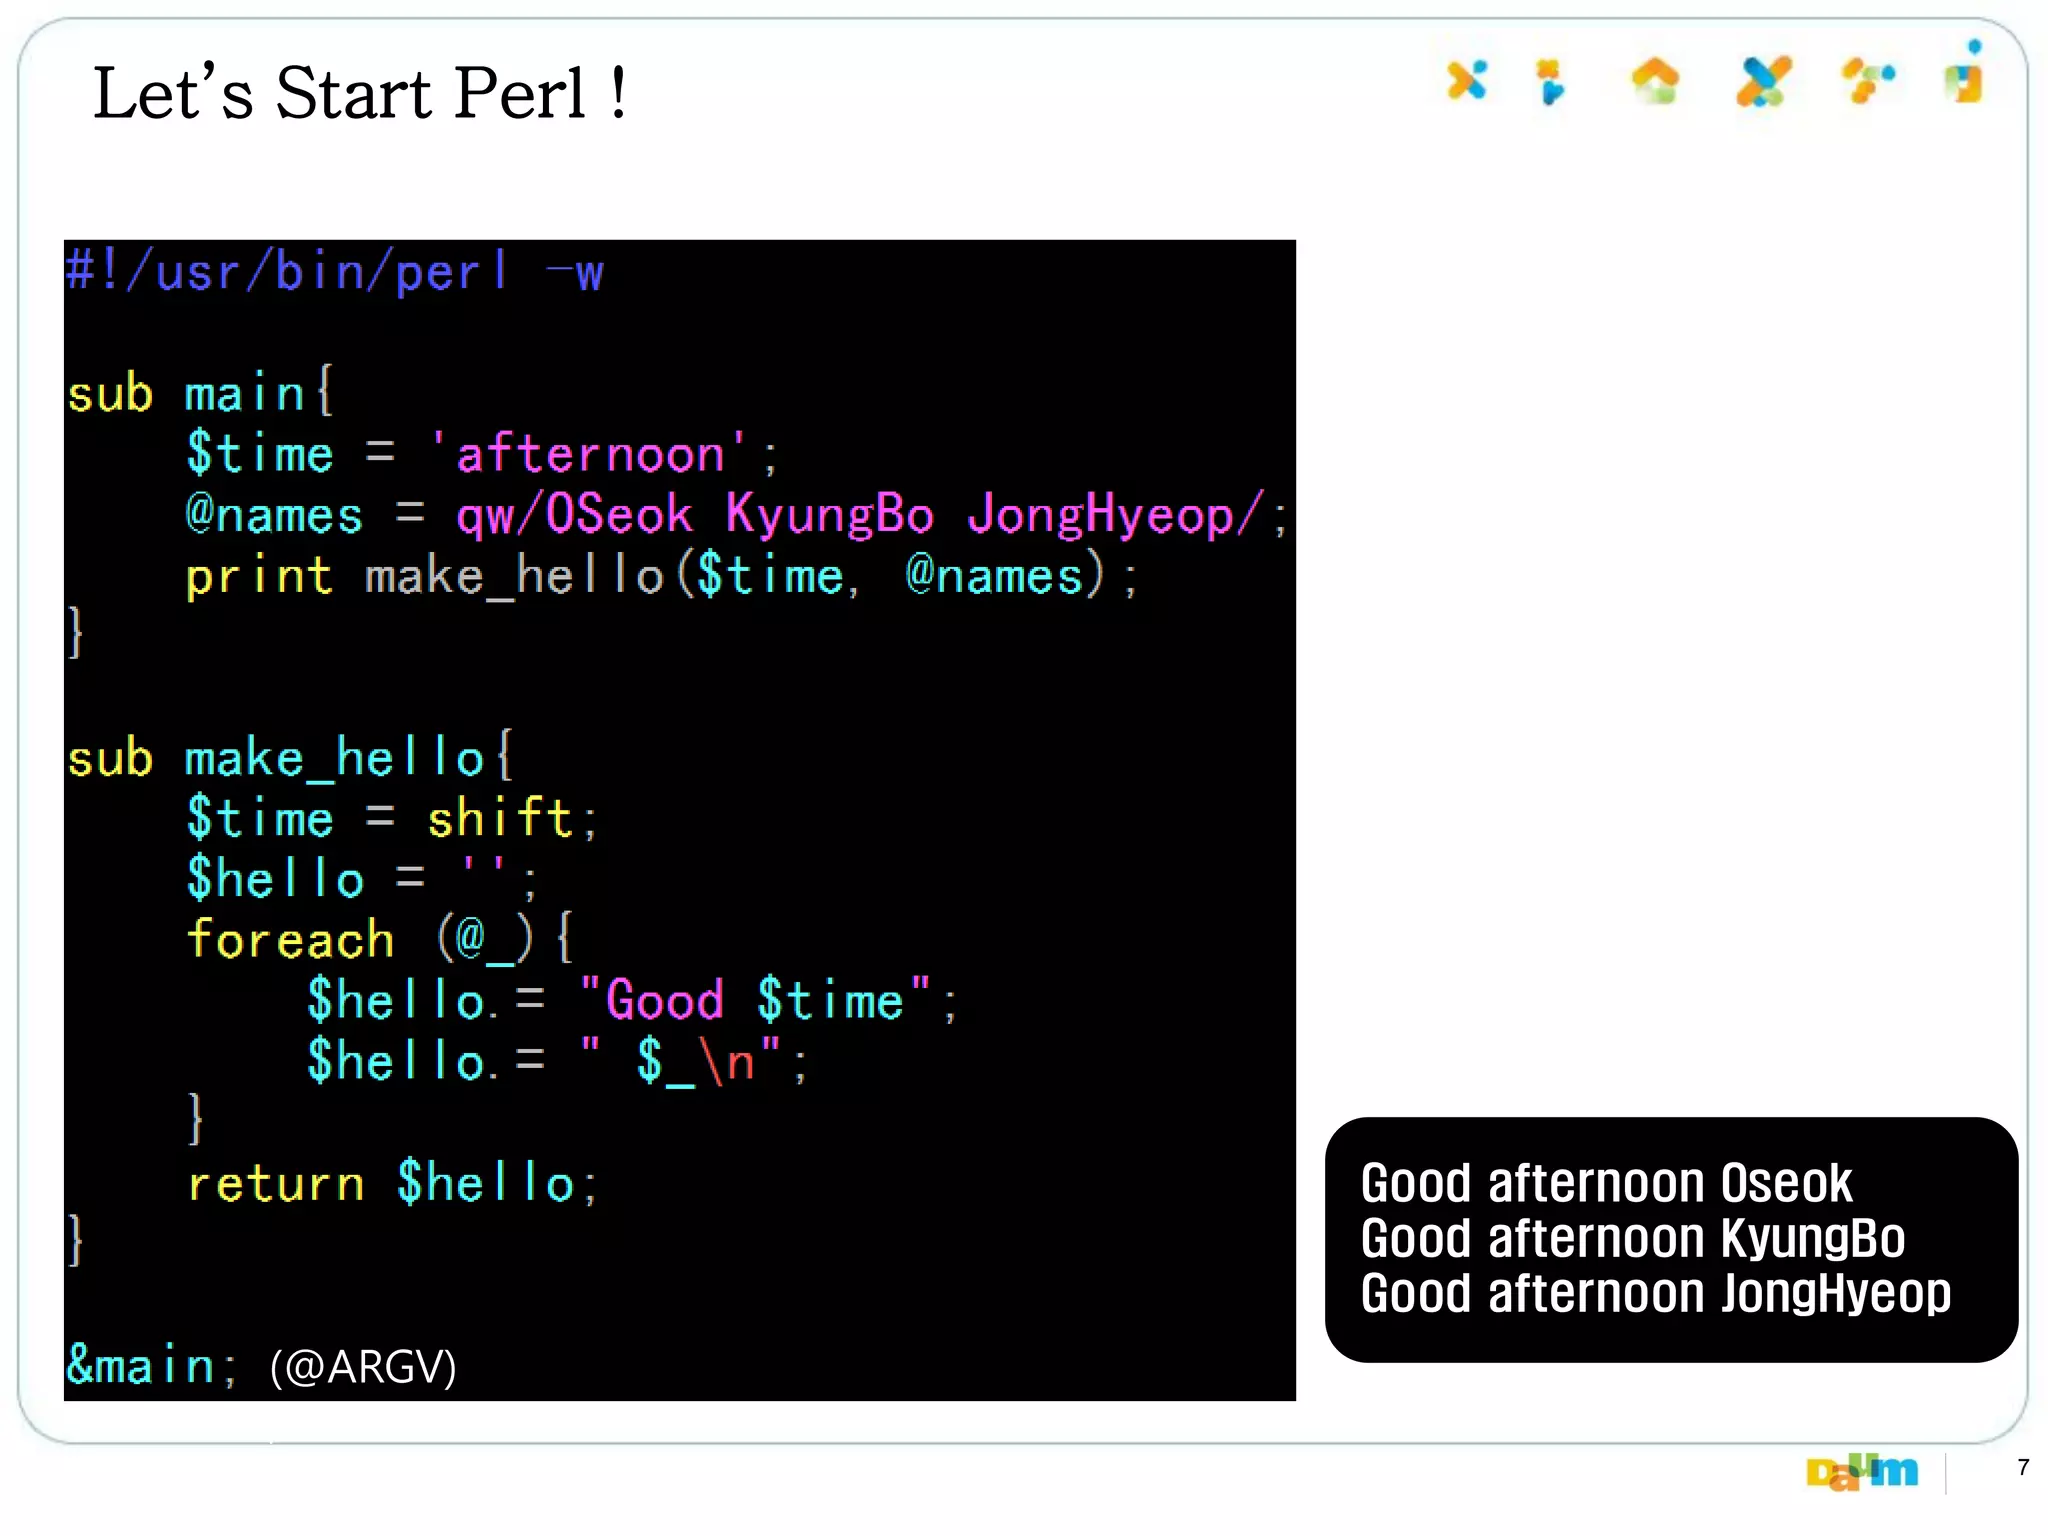
Task: Click the "return $hello;" statement
Action: click(x=392, y=1183)
